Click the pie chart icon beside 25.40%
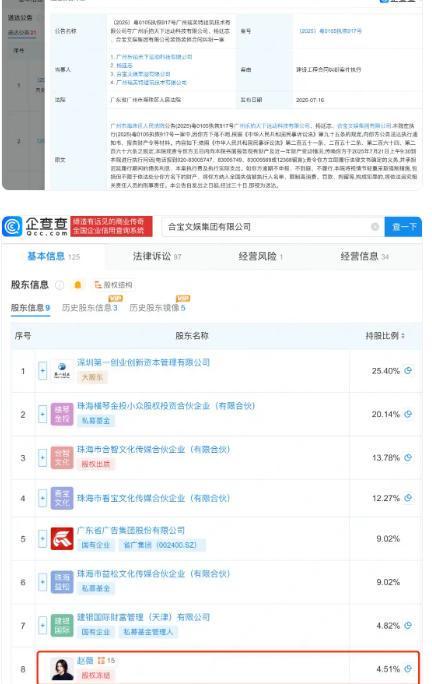 [408, 370]
